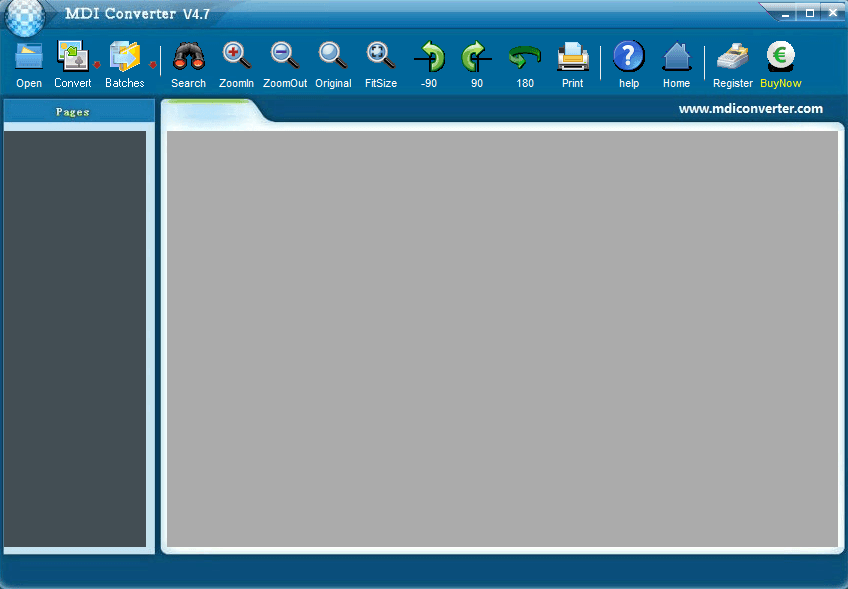The width and height of the screenshot is (848, 589).
Task: Click the Convert toolbar icon
Action: 72,58
